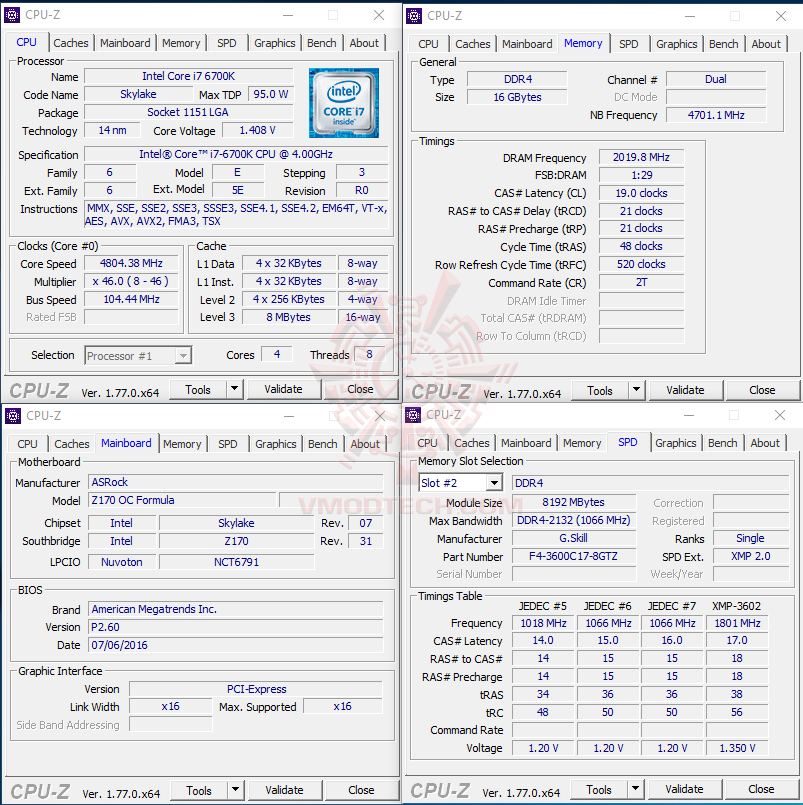Click the CPU-Z icon in the SPD window title bar
Screen dimensions: 803x805
click(x=413, y=415)
